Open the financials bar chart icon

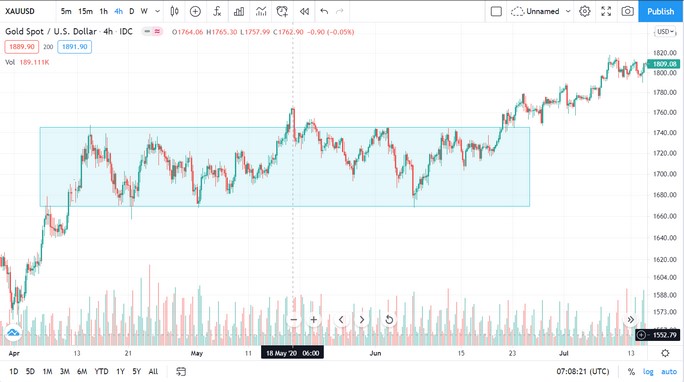coord(239,11)
